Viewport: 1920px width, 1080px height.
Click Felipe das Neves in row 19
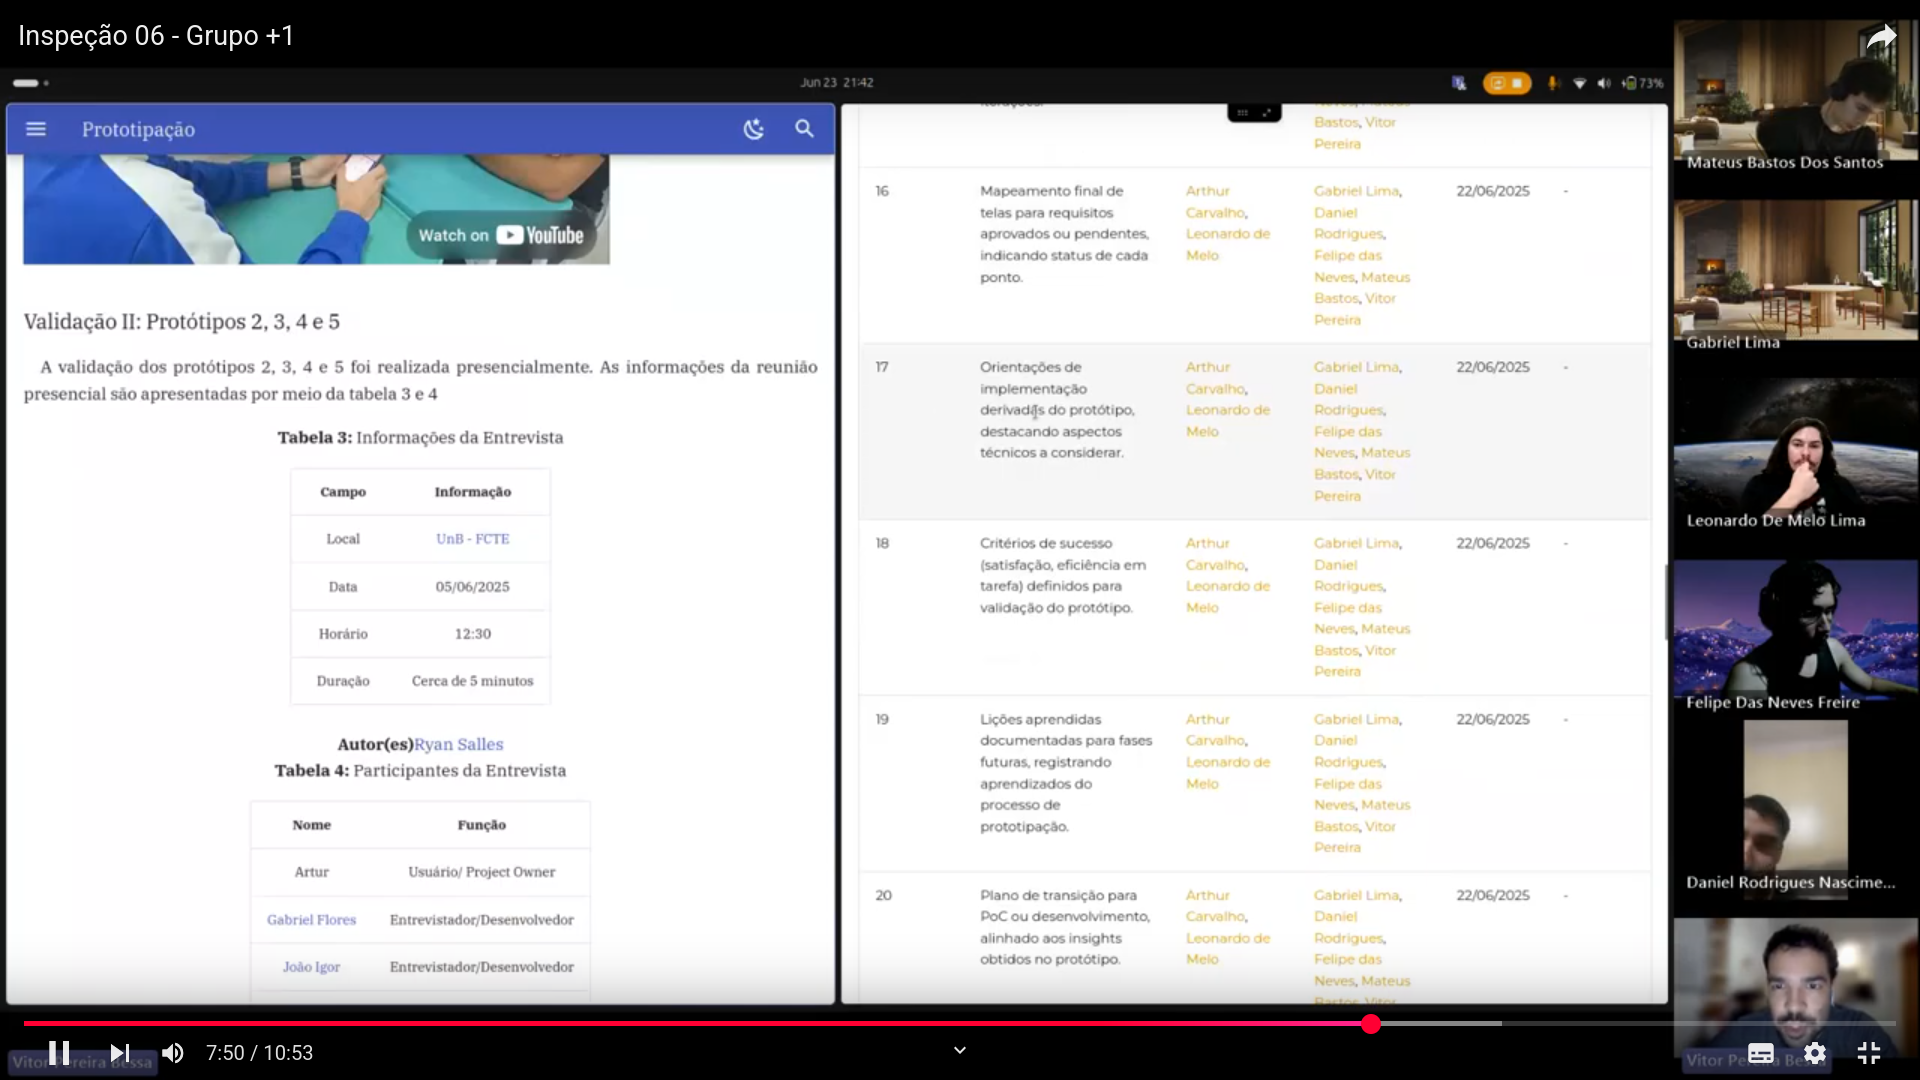coord(1346,794)
